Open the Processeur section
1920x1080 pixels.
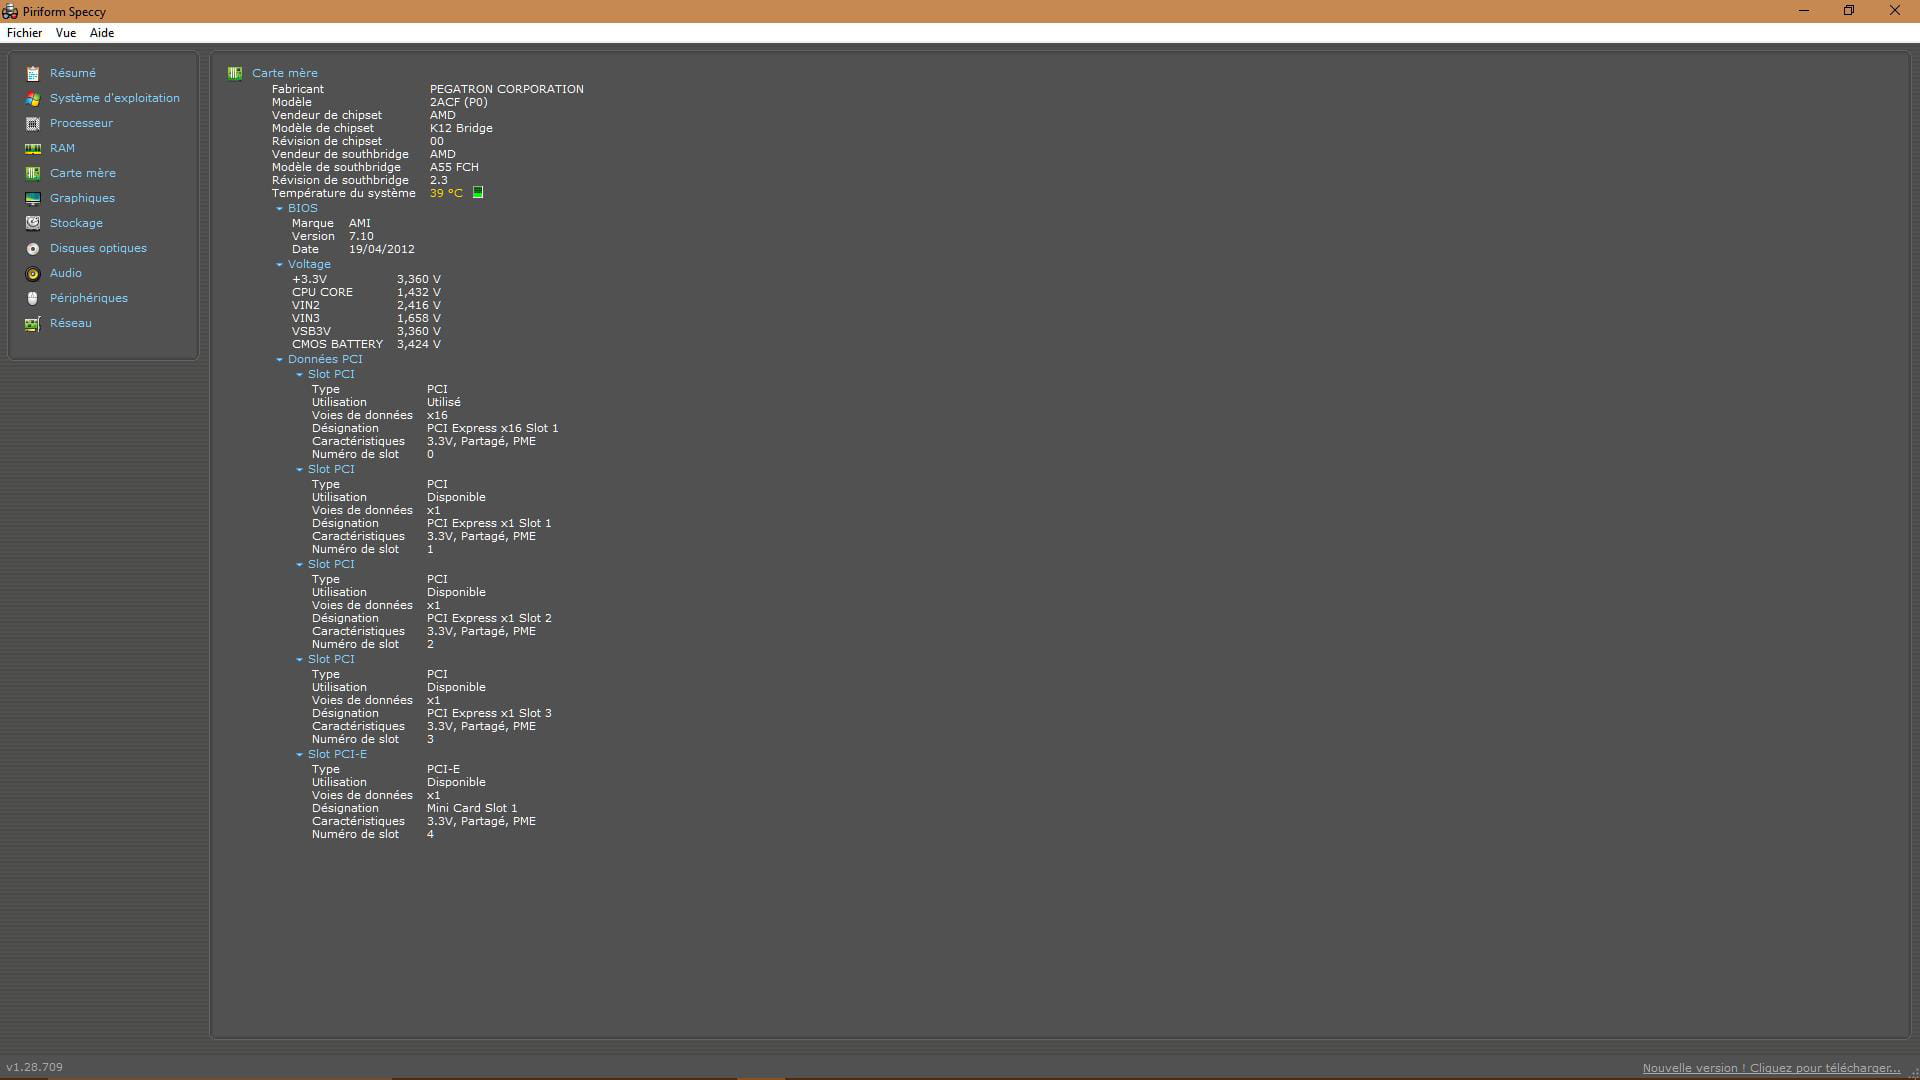coord(81,123)
